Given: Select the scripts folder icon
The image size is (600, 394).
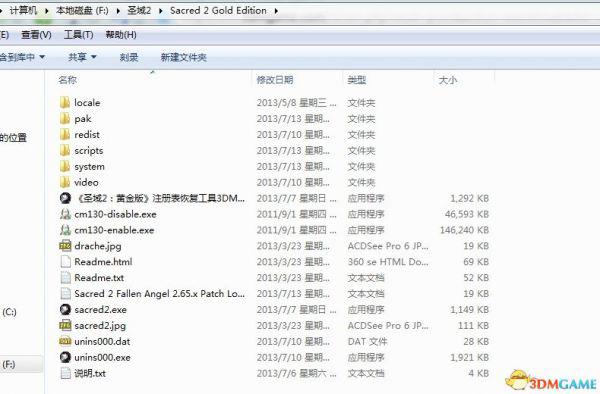Looking at the screenshot, I should click(65, 150).
